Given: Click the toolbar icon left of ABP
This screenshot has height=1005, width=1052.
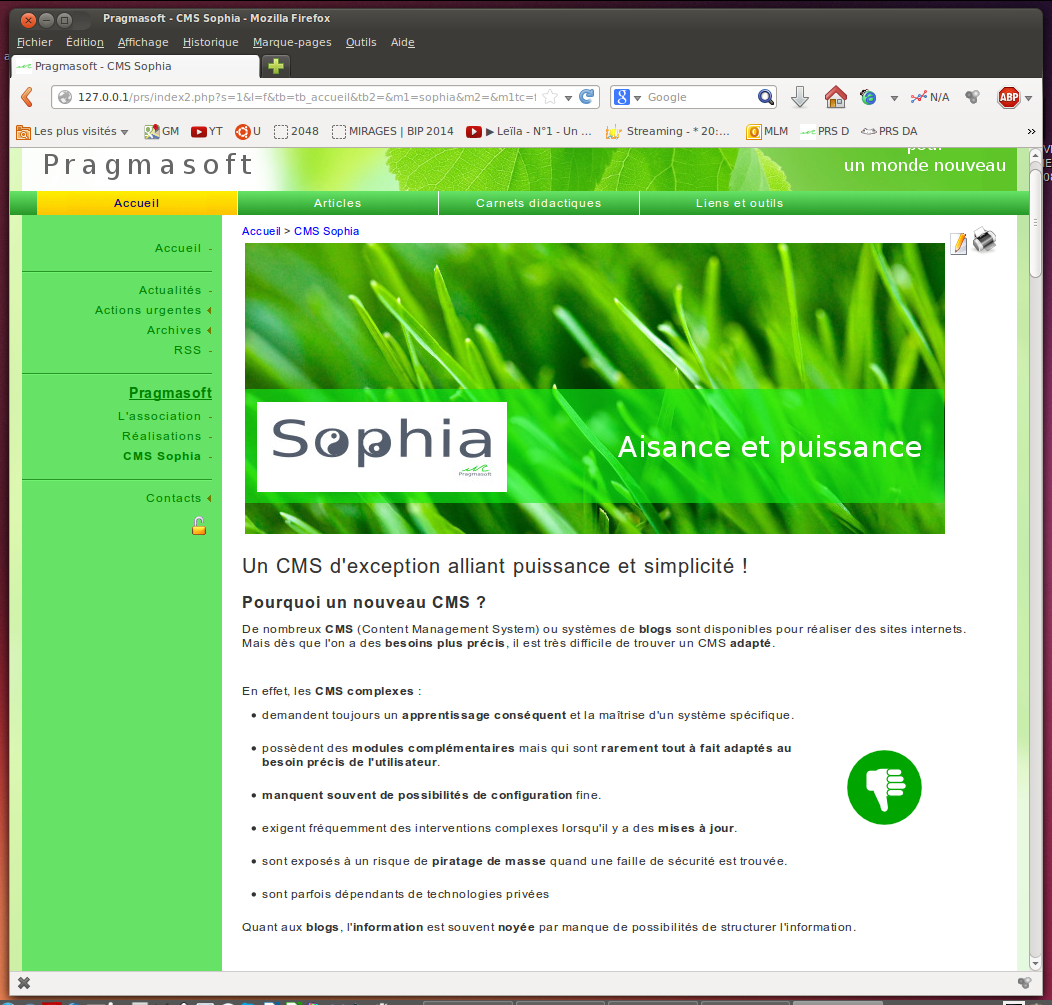Looking at the screenshot, I should 972,97.
